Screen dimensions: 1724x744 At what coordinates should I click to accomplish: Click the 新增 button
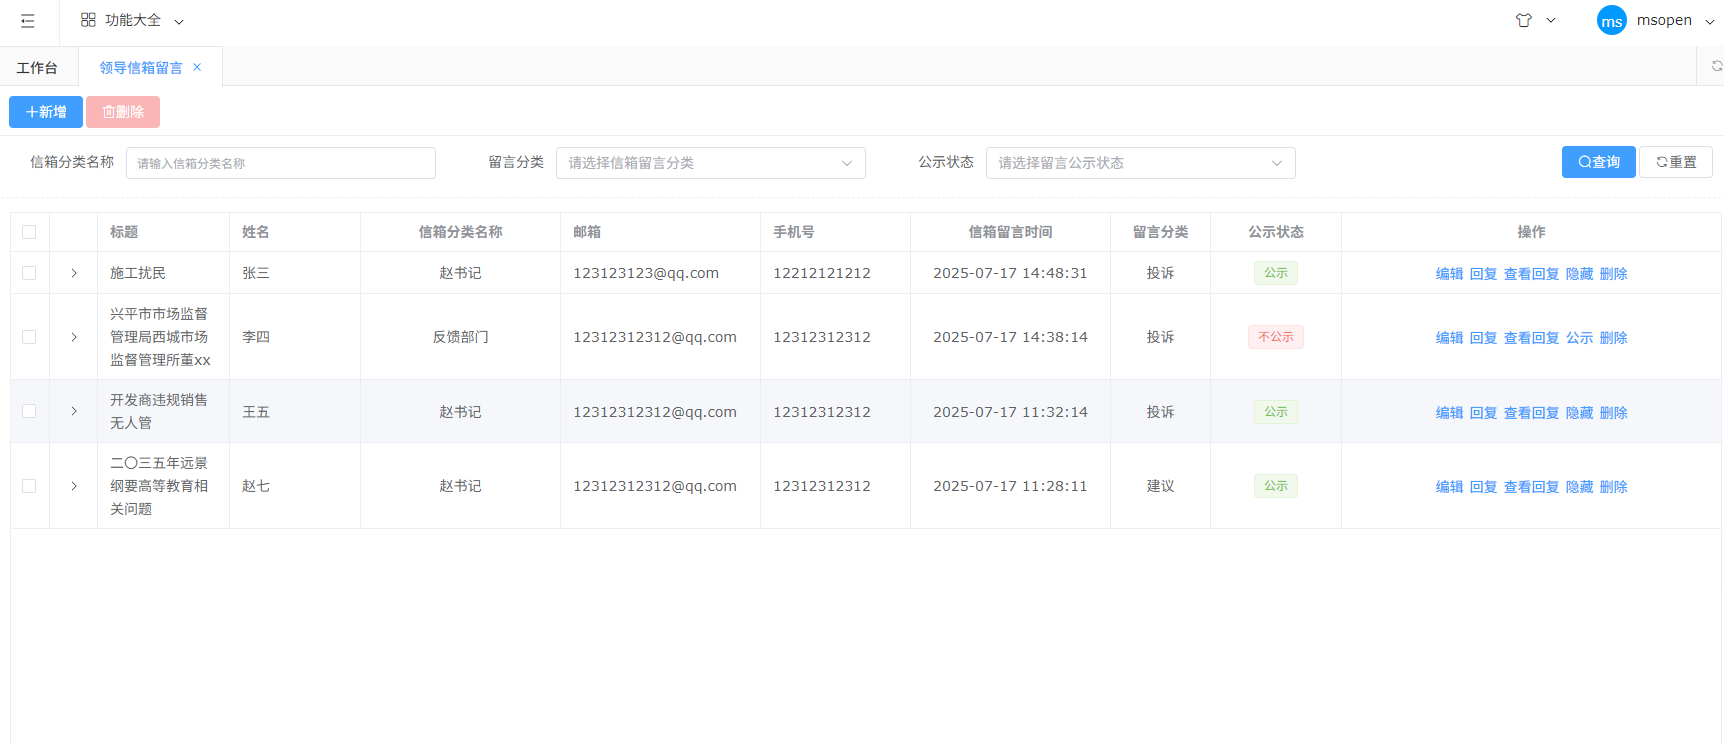[x=46, y=112]
